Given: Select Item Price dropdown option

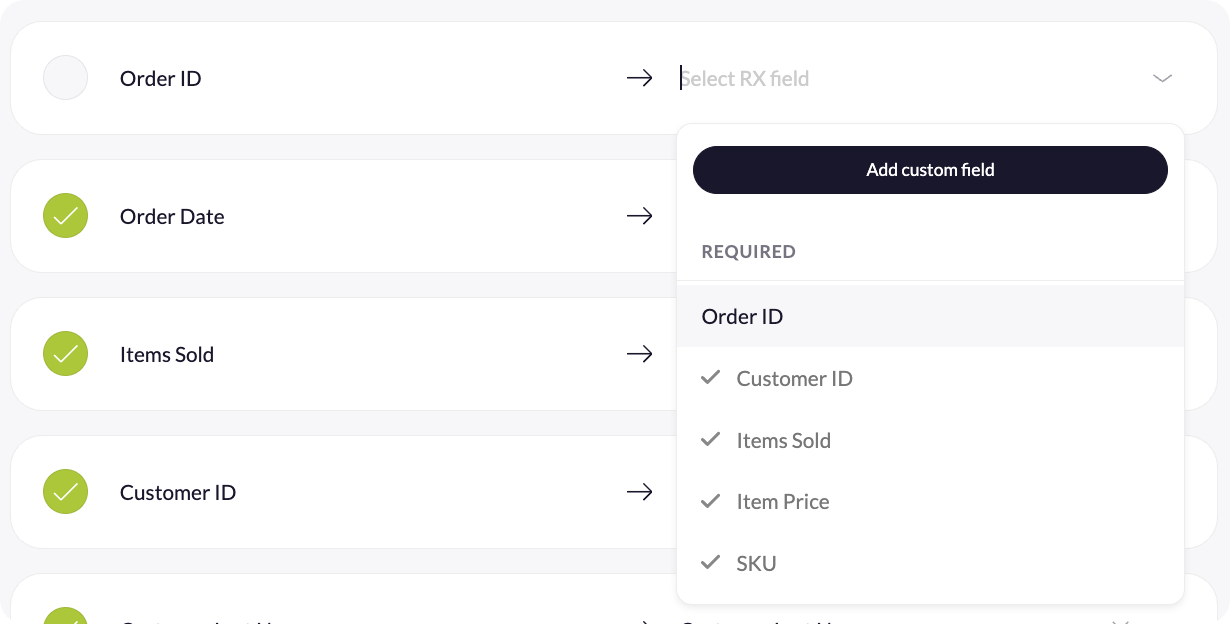Looking at the screenshot, I should [x=782, y=502].
